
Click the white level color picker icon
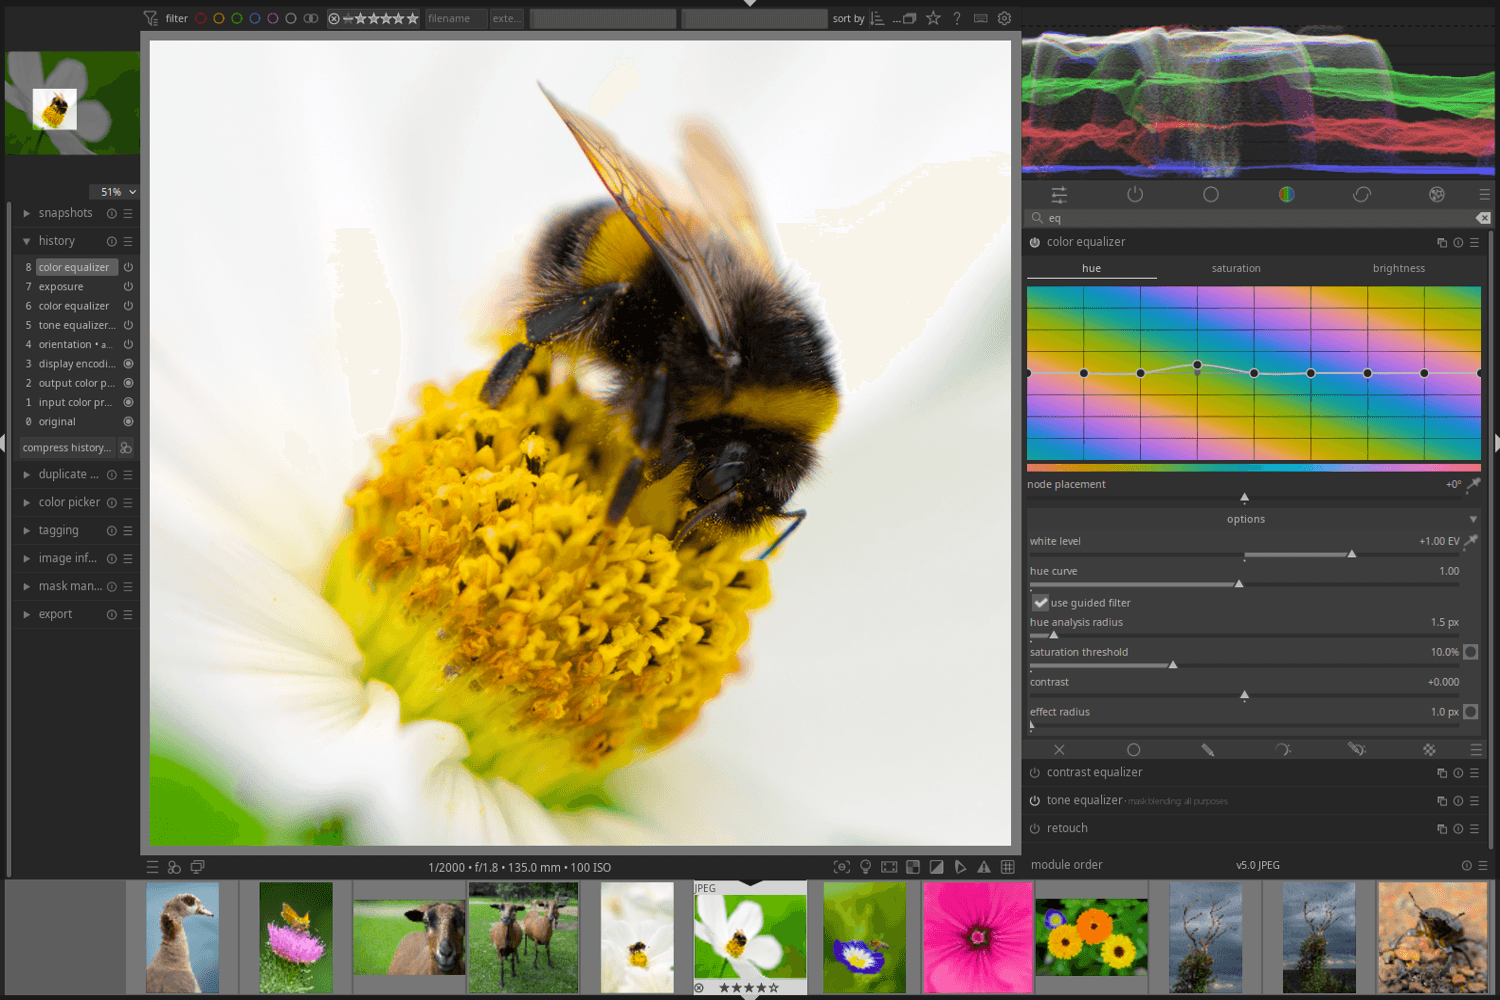tap(1471, 541)
